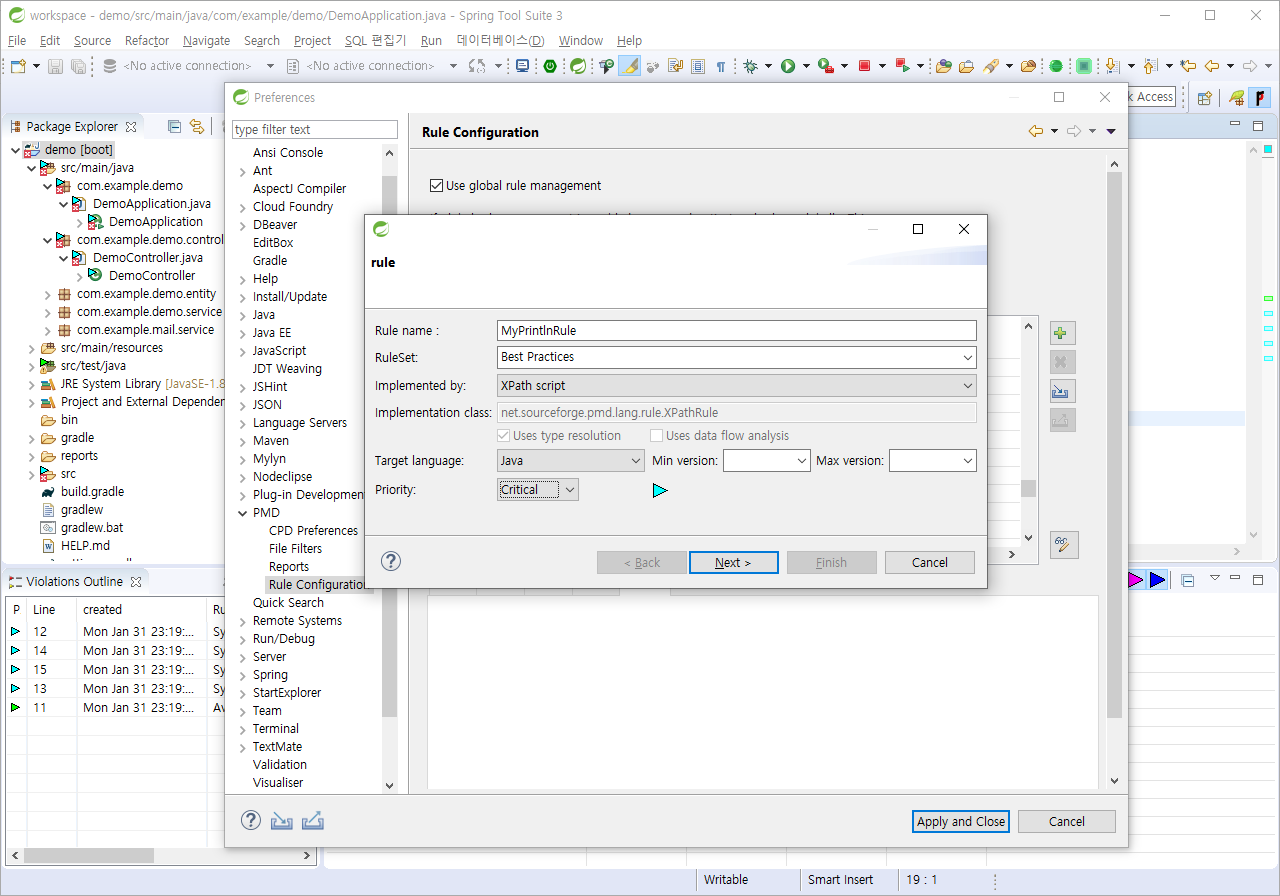
Task: Open the Navigate menu
Action: [207, 40]
